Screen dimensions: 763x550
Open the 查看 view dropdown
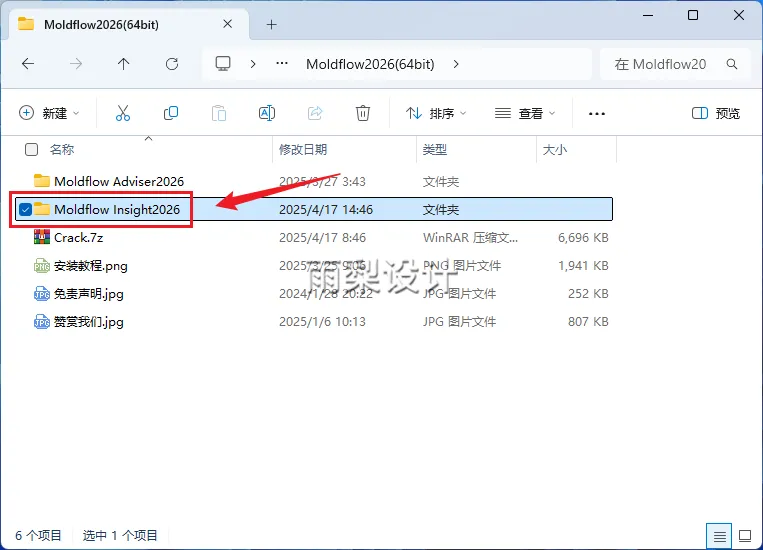(525, 113)
